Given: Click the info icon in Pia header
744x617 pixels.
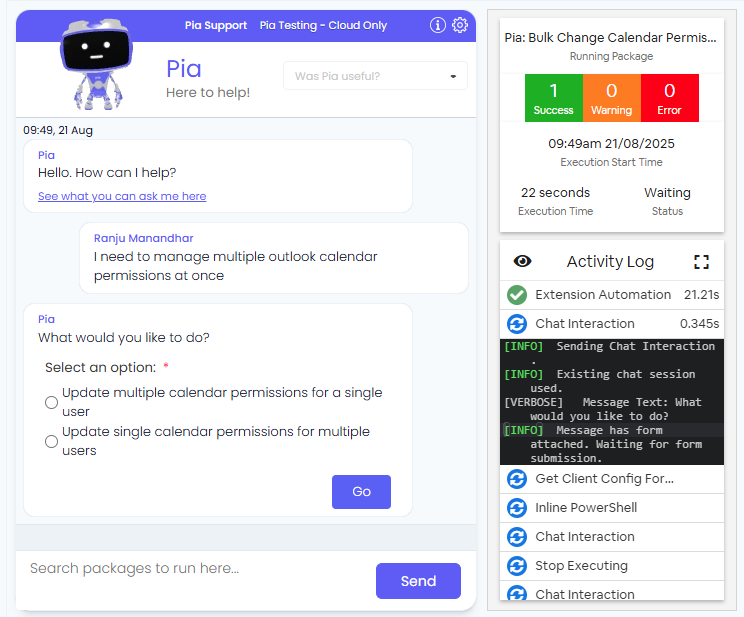Looking at the screenshot, I should (437, 25).
